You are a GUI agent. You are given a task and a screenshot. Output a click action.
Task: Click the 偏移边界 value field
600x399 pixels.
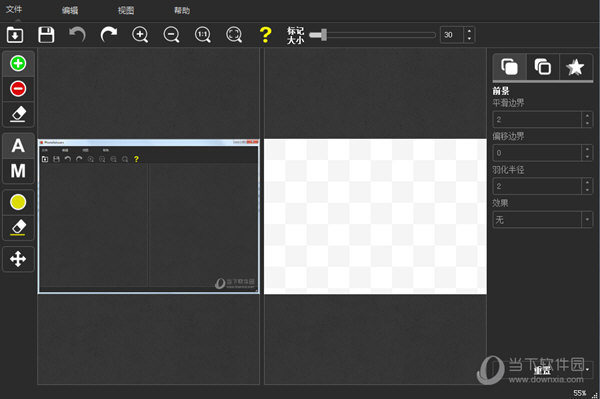click(537, 153)
